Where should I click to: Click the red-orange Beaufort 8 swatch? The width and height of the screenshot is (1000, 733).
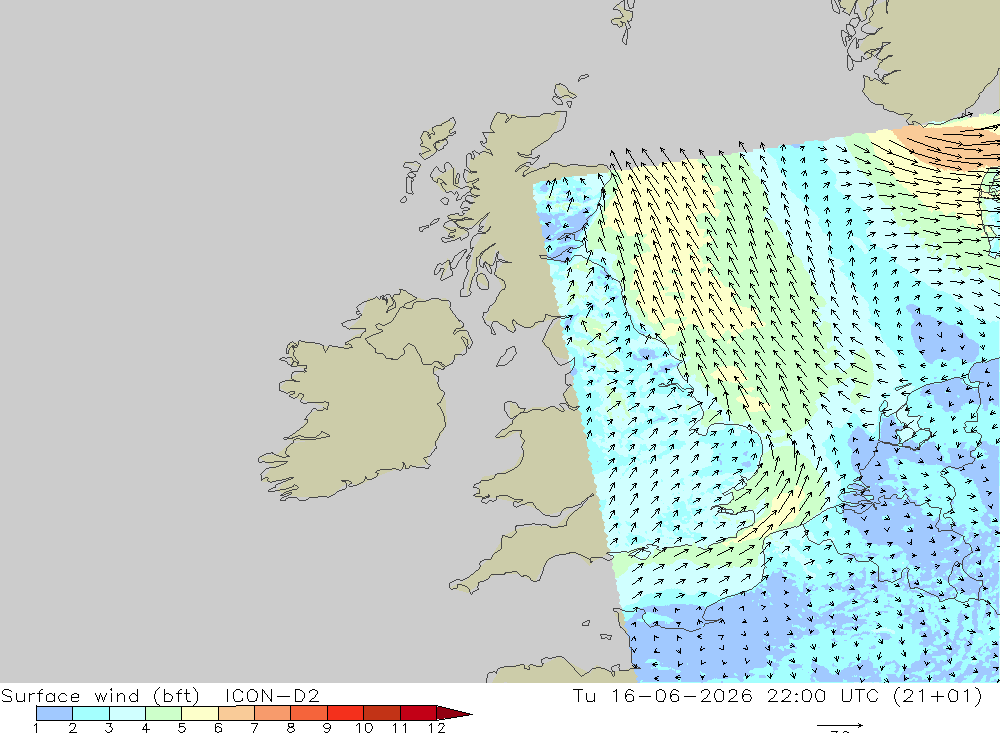point(309,713)
